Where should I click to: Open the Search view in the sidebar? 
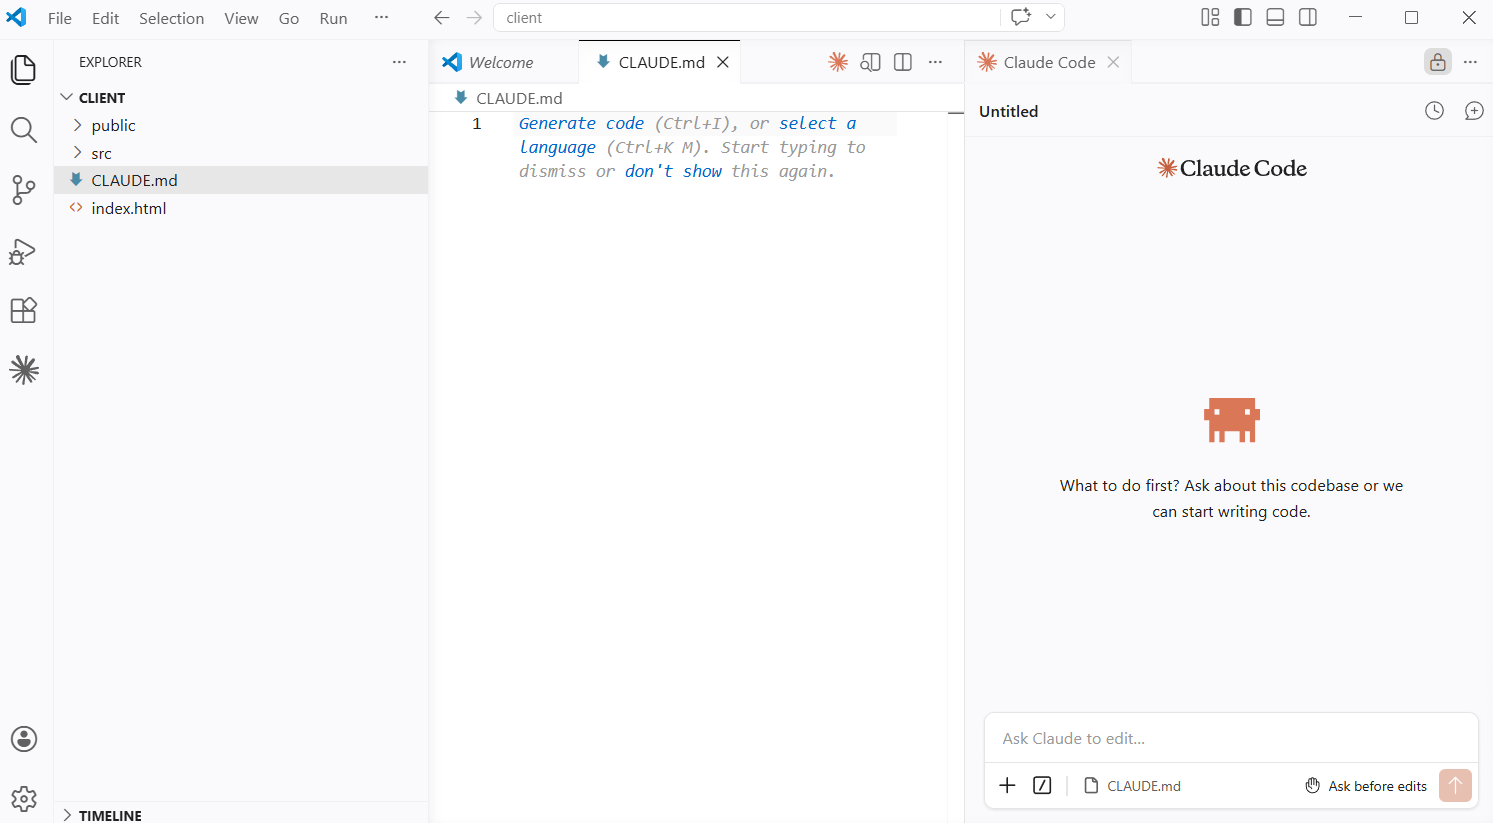(24, 130)
